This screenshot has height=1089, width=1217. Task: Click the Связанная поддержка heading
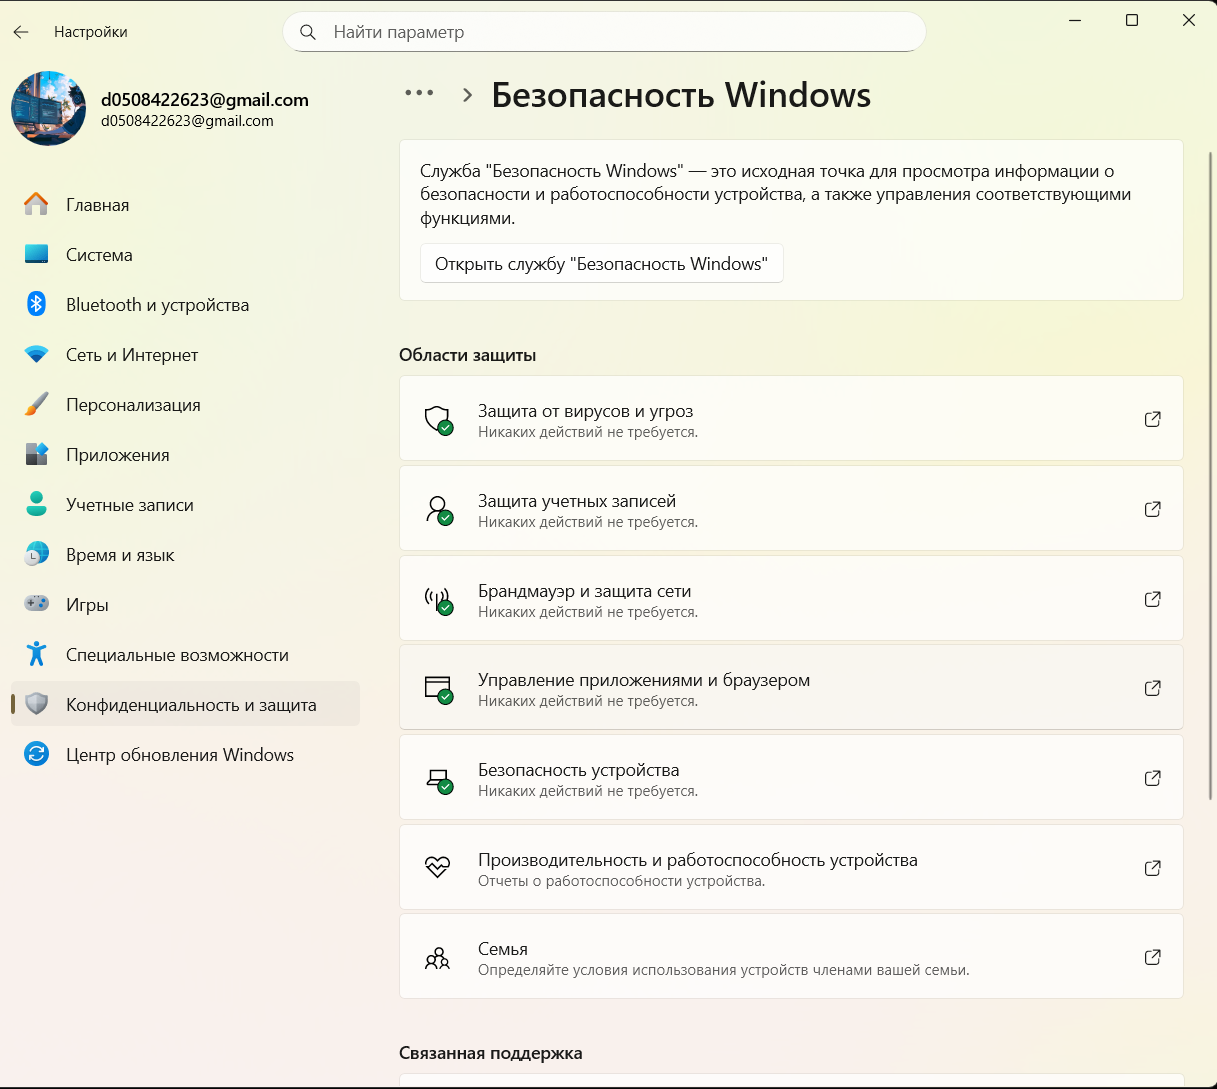coord(490,1053)
